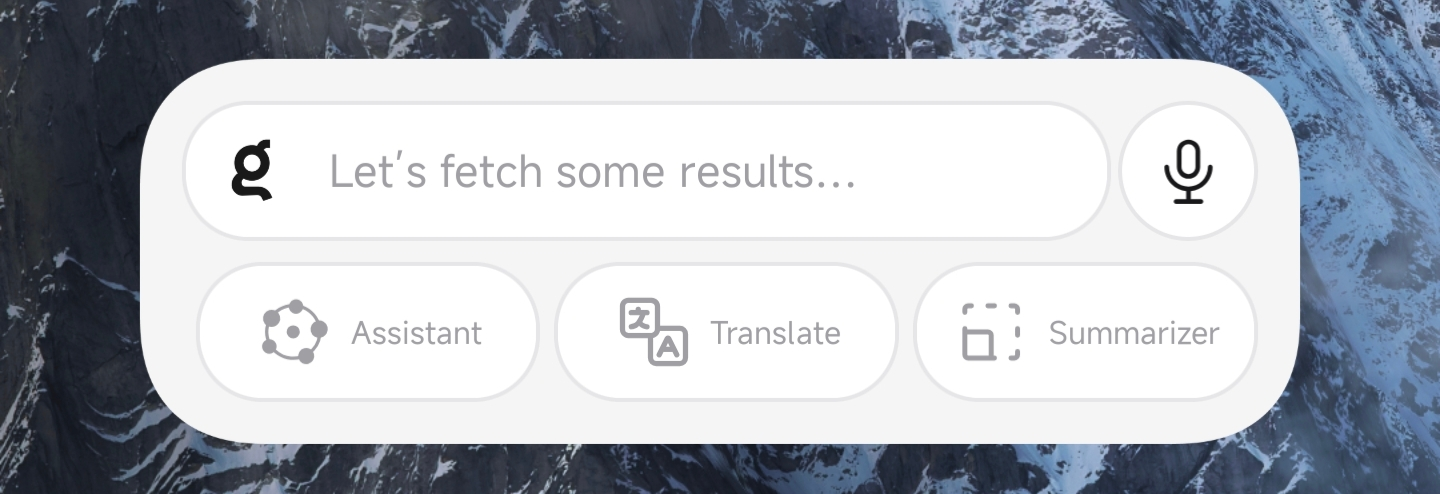This screenshot has width=1440, height=494.
Task: Click the black g logo icon
Action: (x=252, y=170)
